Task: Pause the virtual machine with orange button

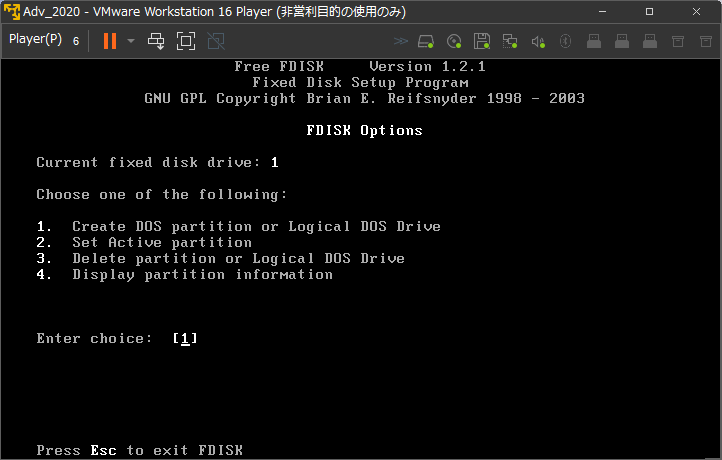Action: pyautogui.click(x=110, y=41)
